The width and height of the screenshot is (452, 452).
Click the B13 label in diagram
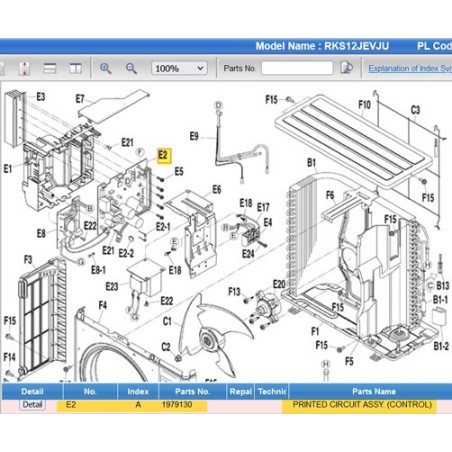coord(443,286)
